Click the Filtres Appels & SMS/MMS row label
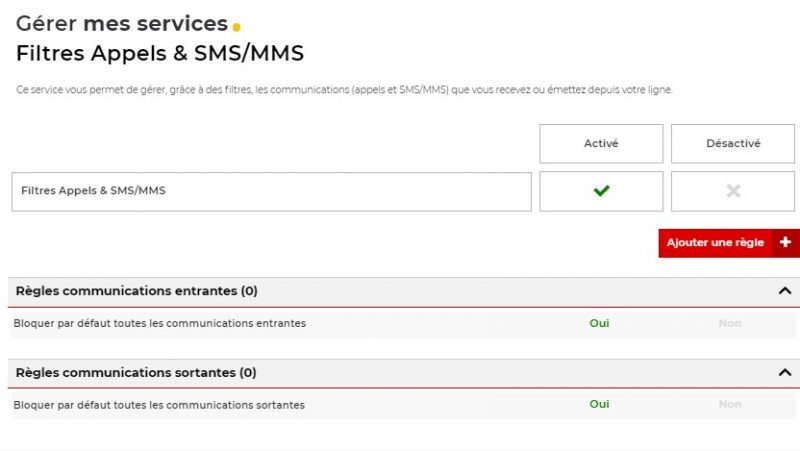The width and height of the screenshot is (800, 451). tap(93, 191)
